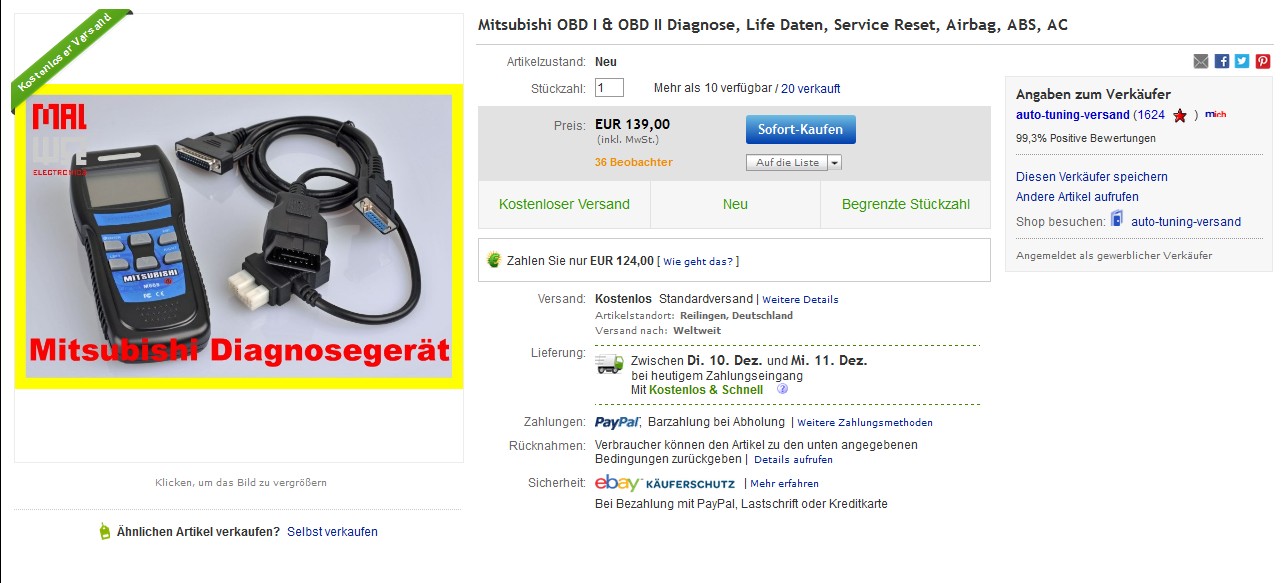This screenshot has height=583, width=1284.
Task: Open Weitere Zahlungsmethoden link
Action: coord(865,423)
